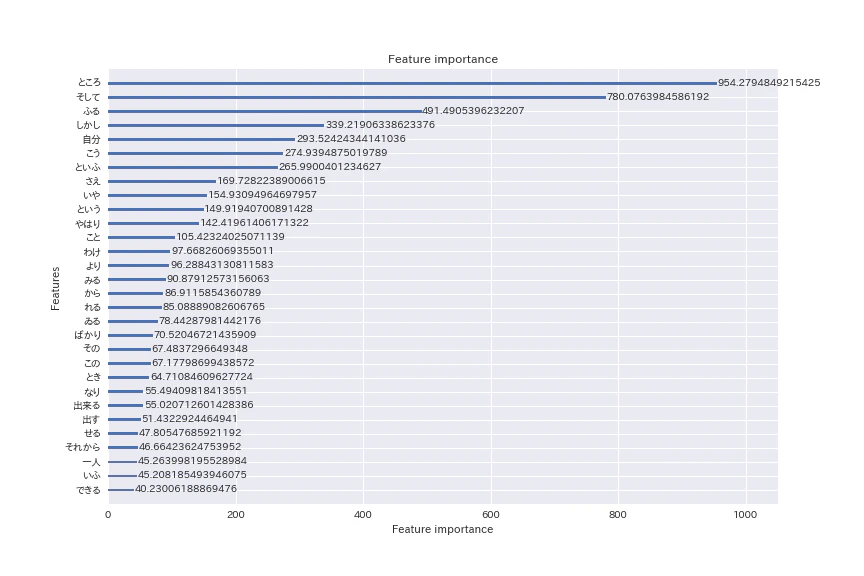Click the value 90.87912573156063
The height and width of the screenshot is (576, 864).
tap(218, 279)
